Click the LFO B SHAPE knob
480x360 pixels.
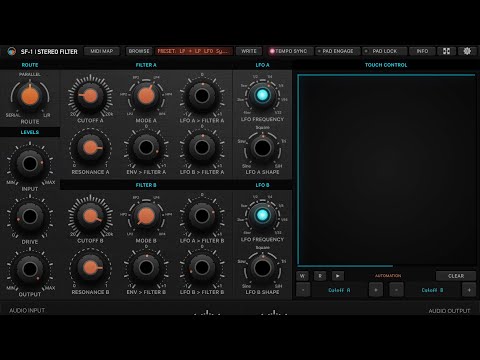[x=262, y=268]
